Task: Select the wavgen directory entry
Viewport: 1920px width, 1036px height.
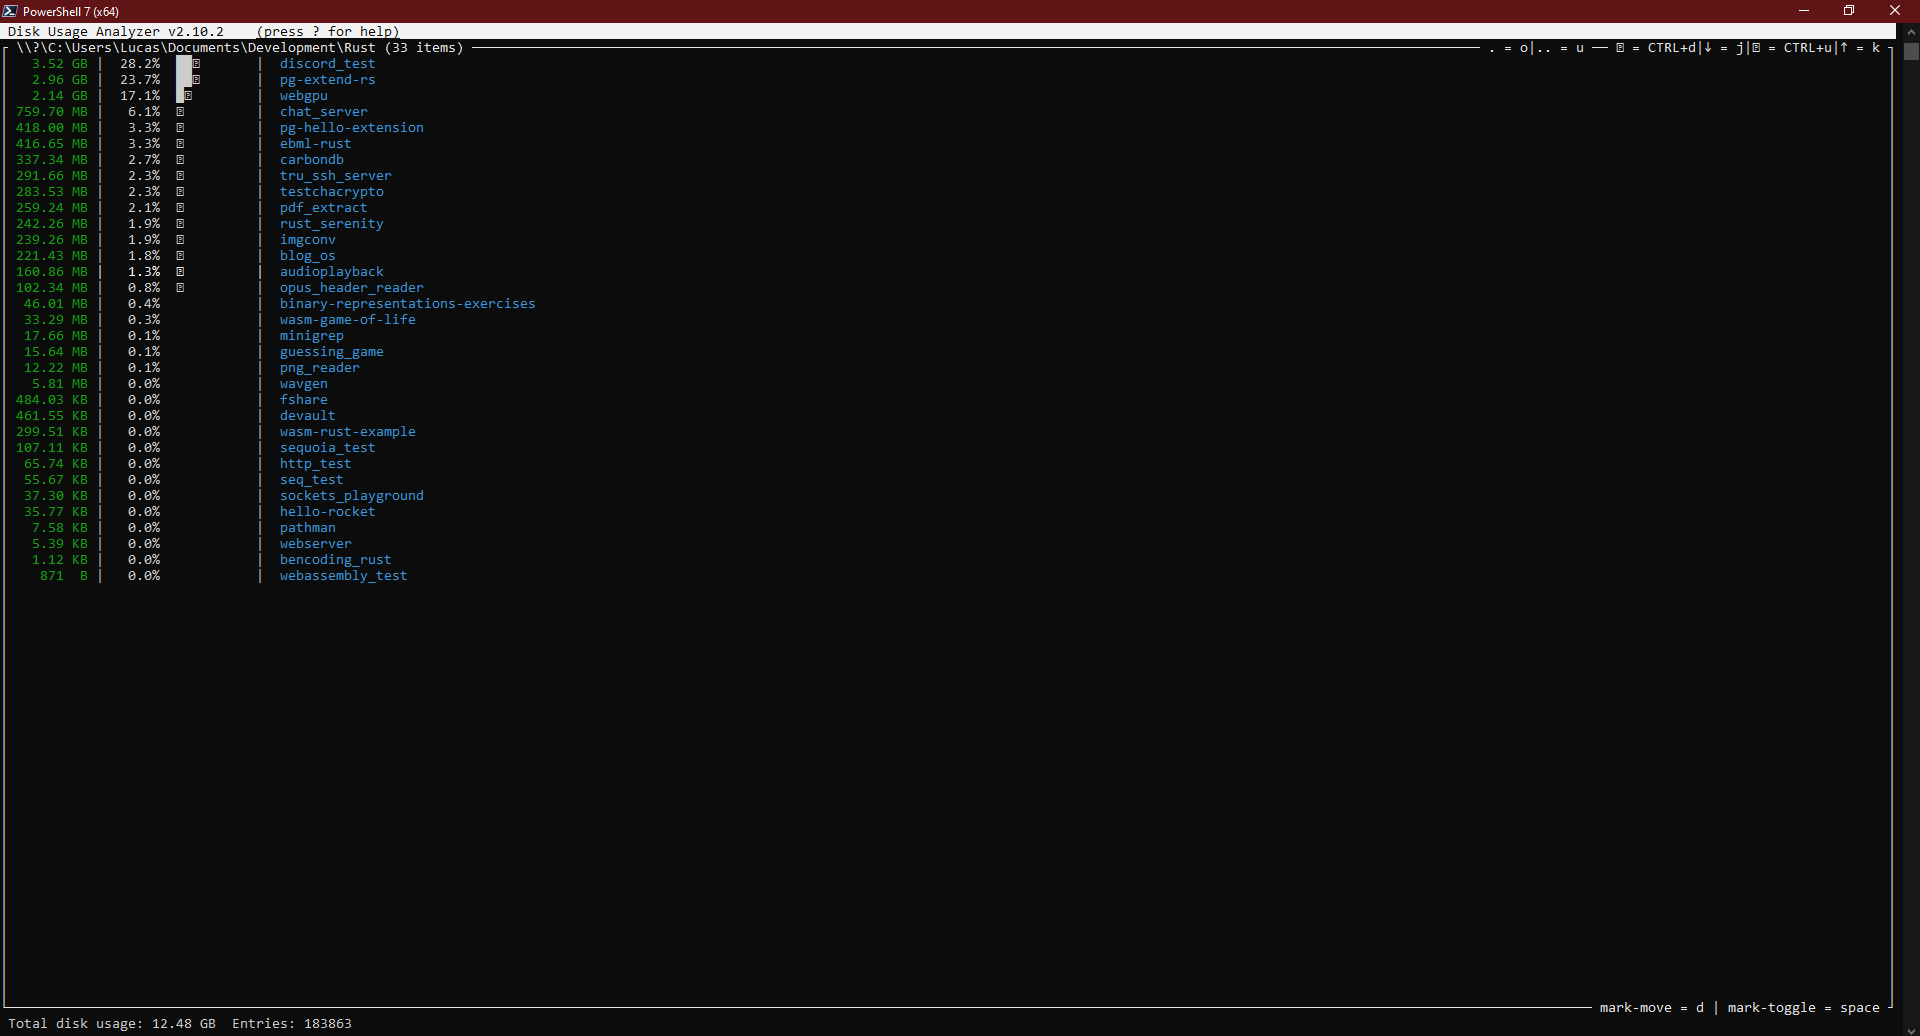Action: [303, 384]
